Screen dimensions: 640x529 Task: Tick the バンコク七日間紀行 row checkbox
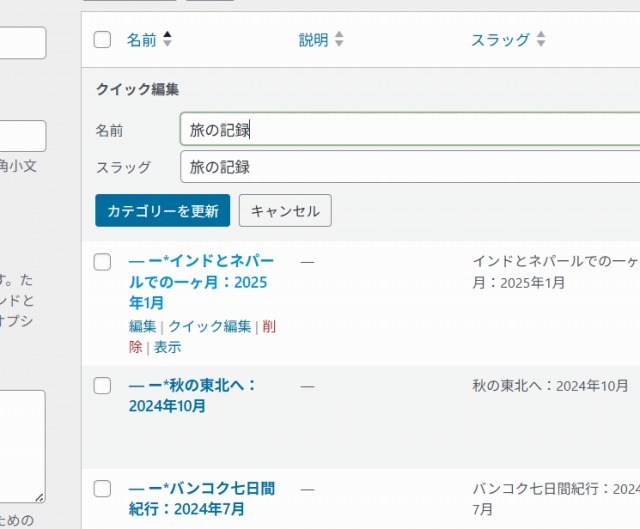(102, 489)
